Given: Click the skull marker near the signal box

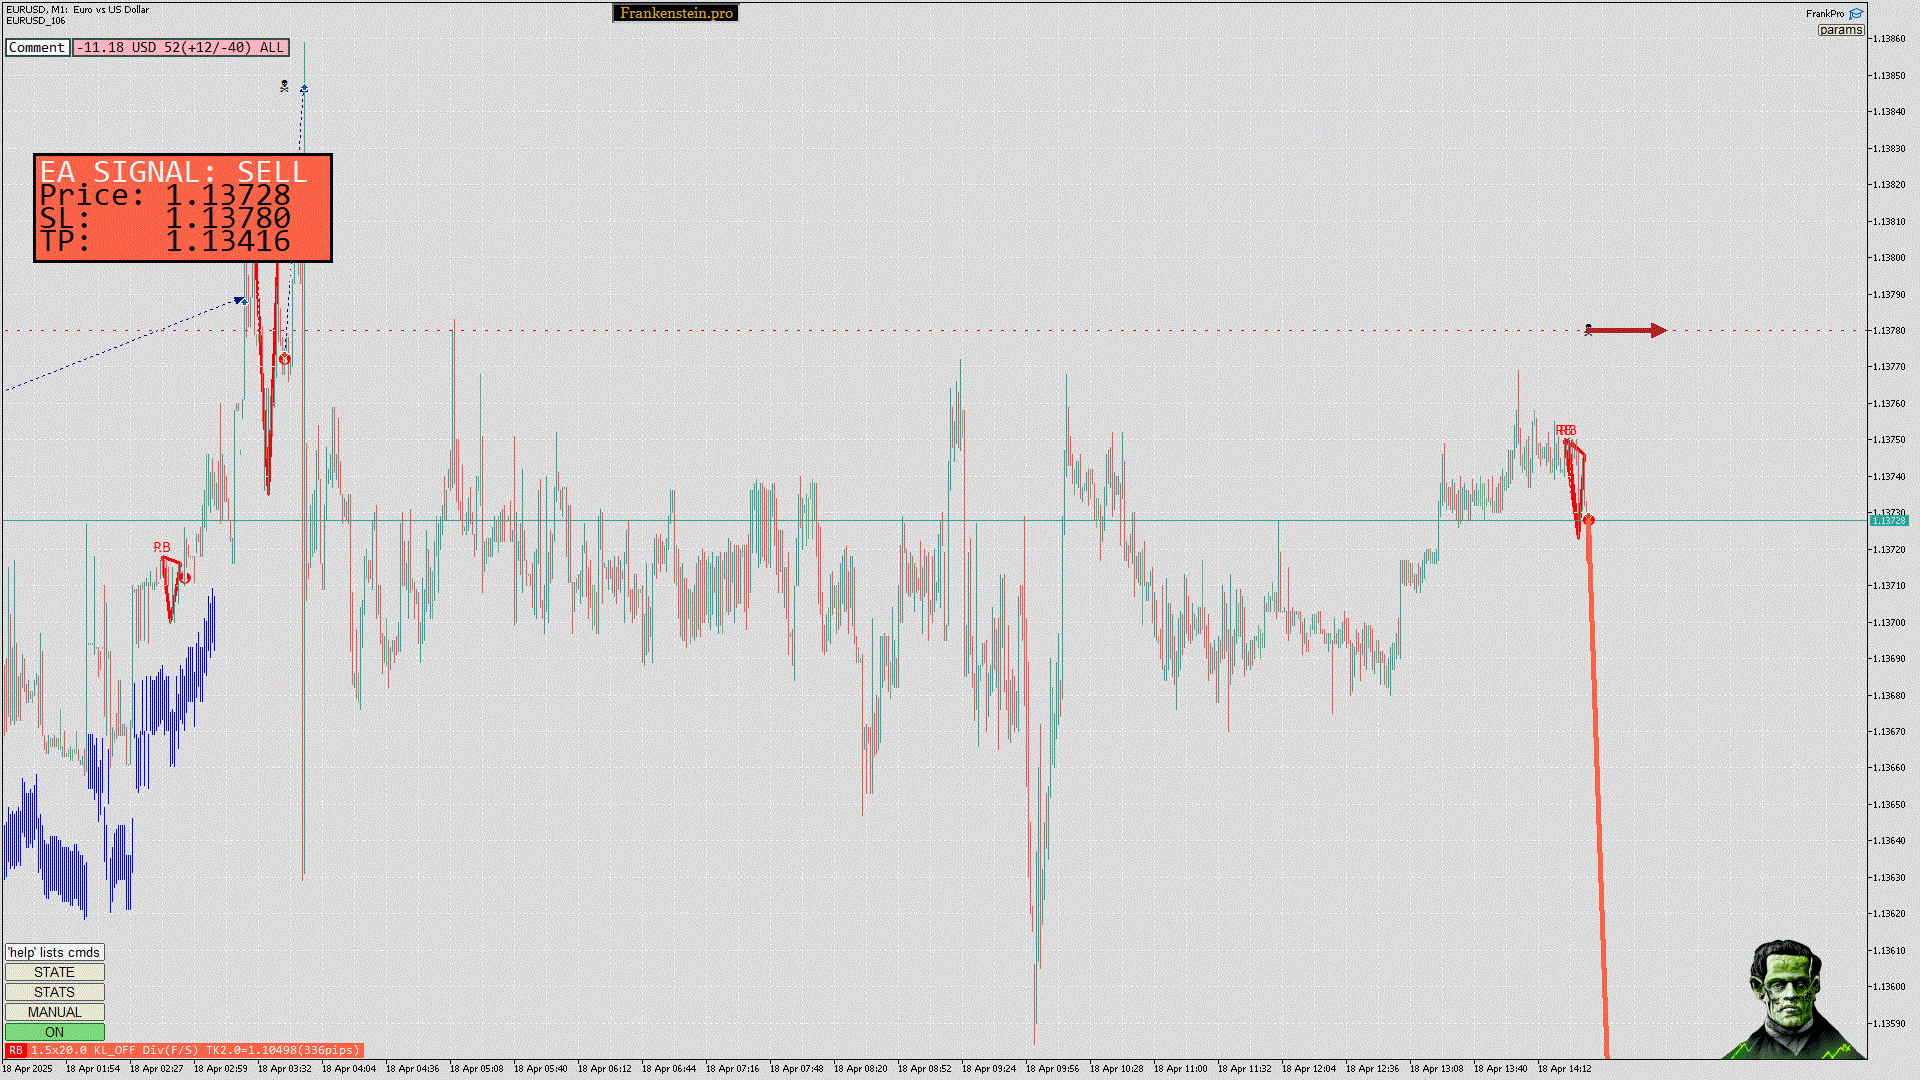Looking at the screenshot, I should (284, 87).
